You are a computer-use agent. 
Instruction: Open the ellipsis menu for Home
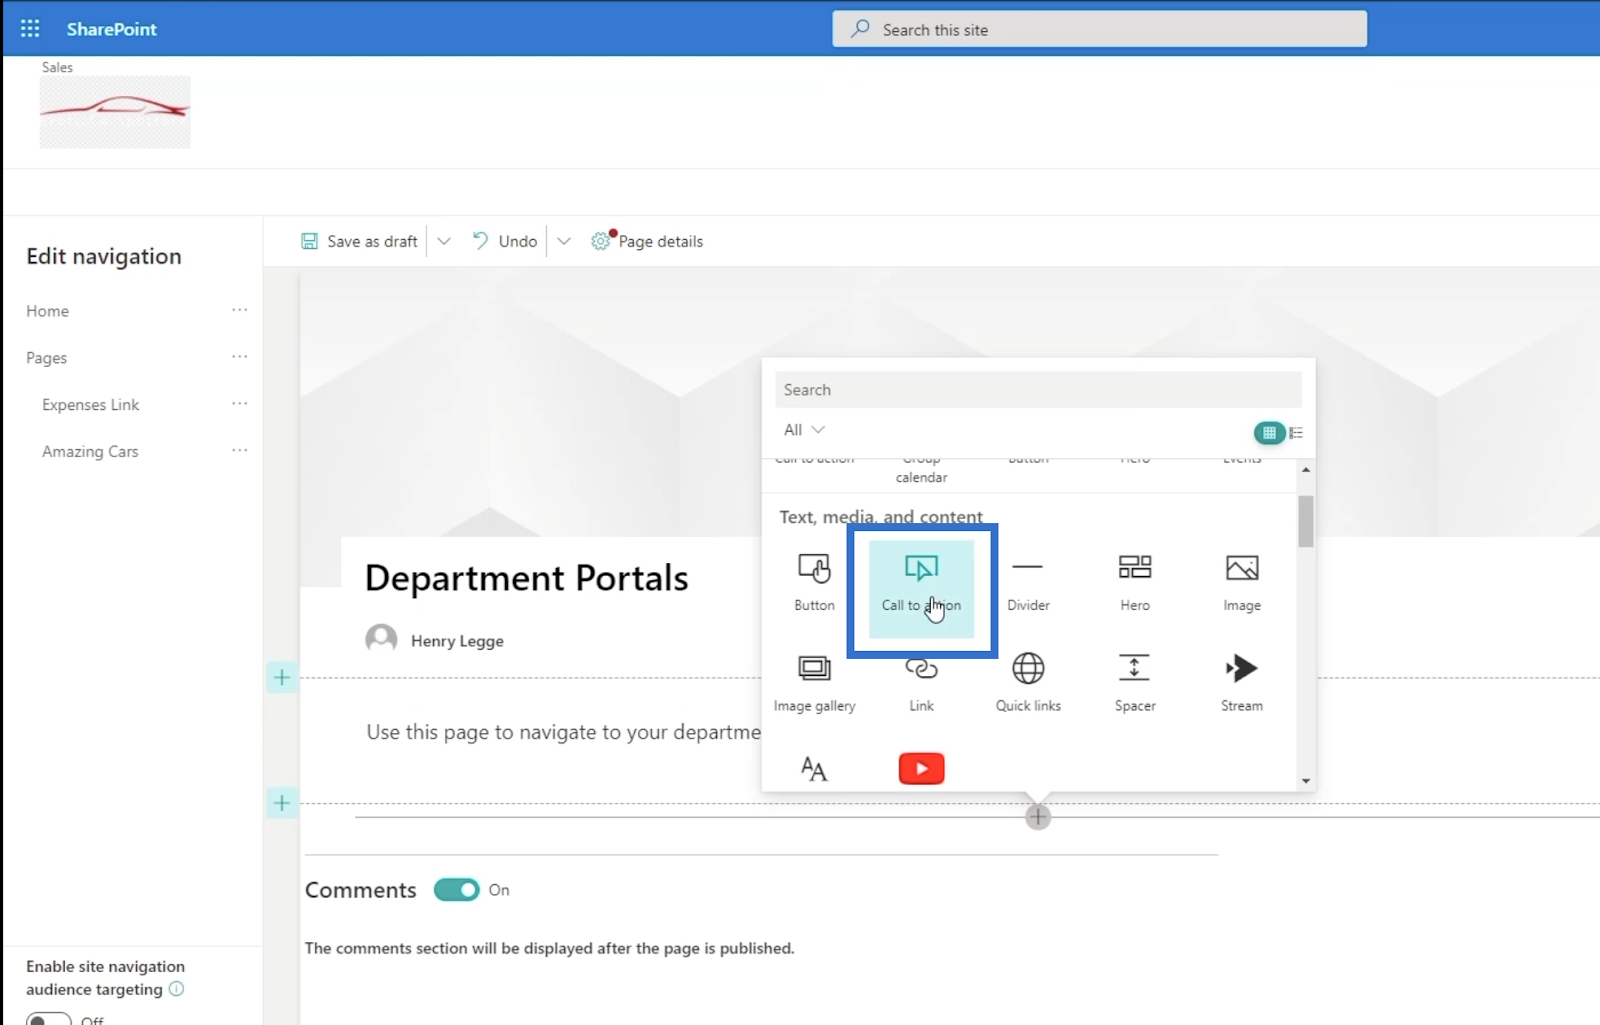coord(240,310)
